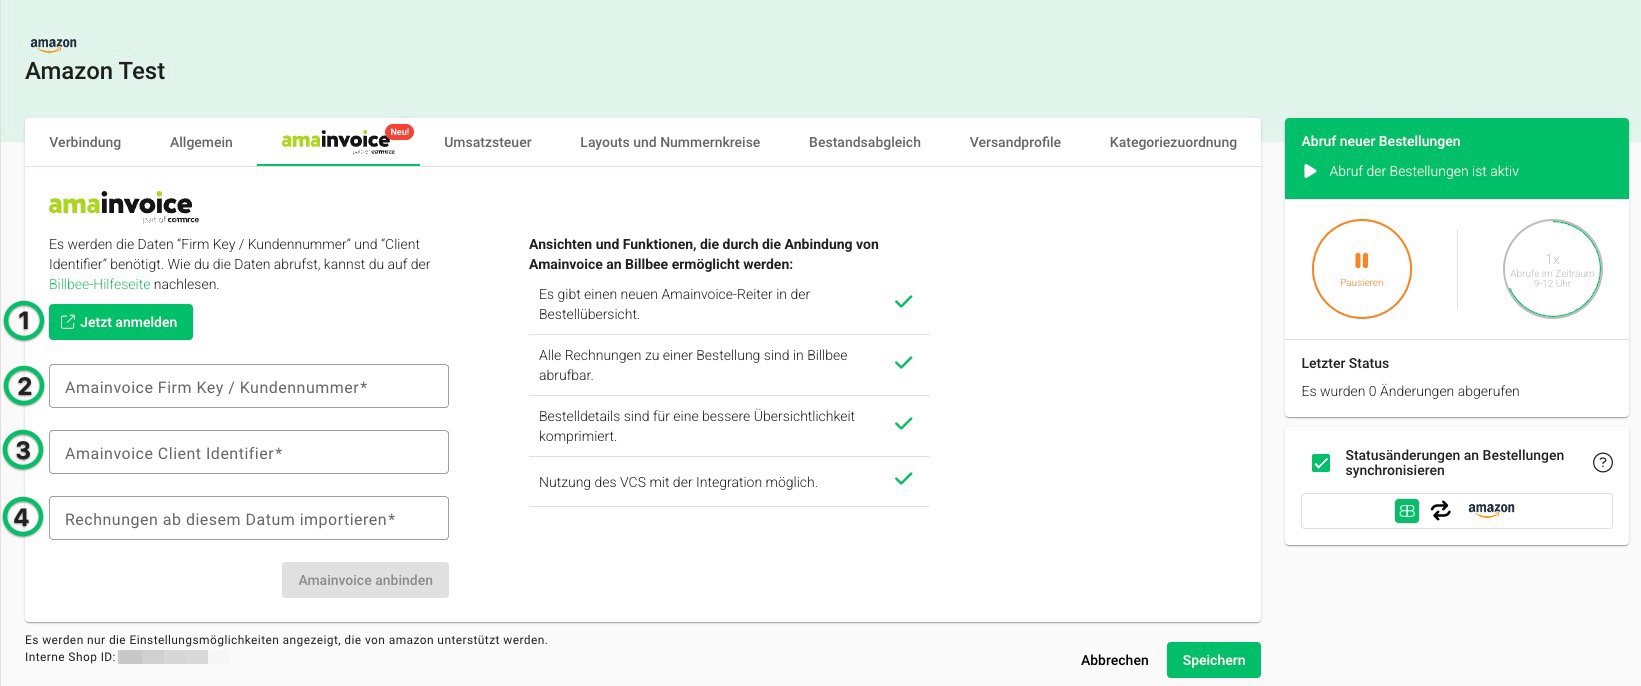
Task: Pause order retrieval with the Pausieren button
Action: (x=1361, y=269)
